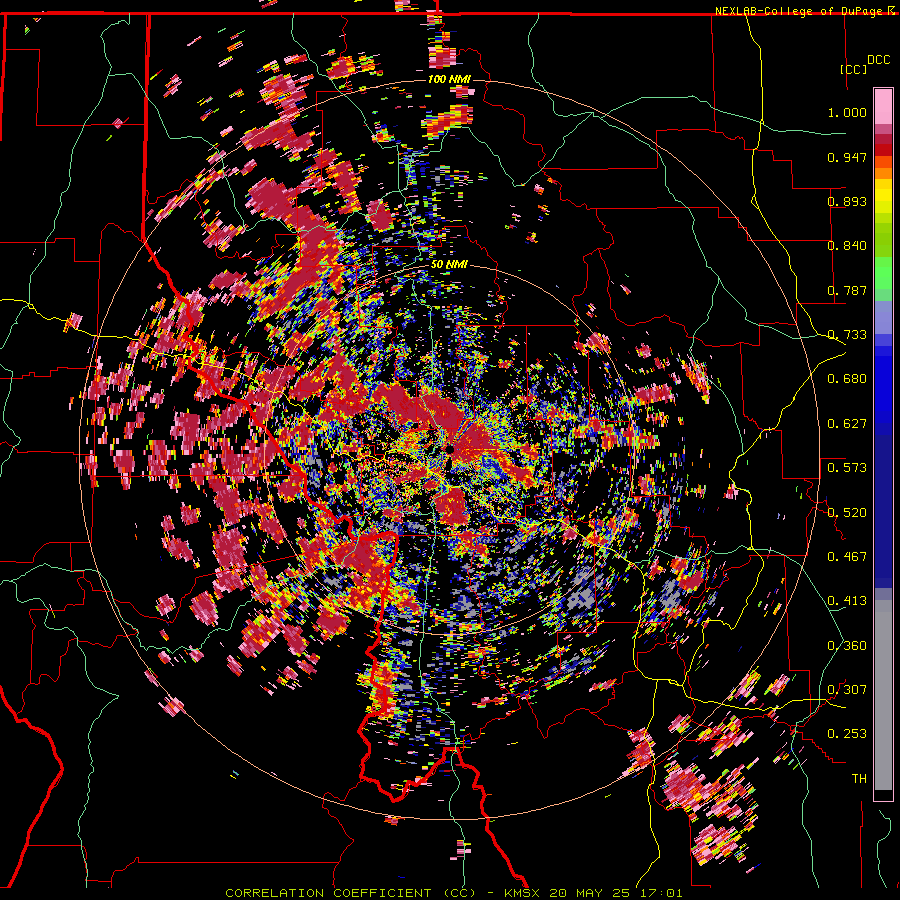
Task: Click the 0.947 scale value
Action: [x=847, y=157]
